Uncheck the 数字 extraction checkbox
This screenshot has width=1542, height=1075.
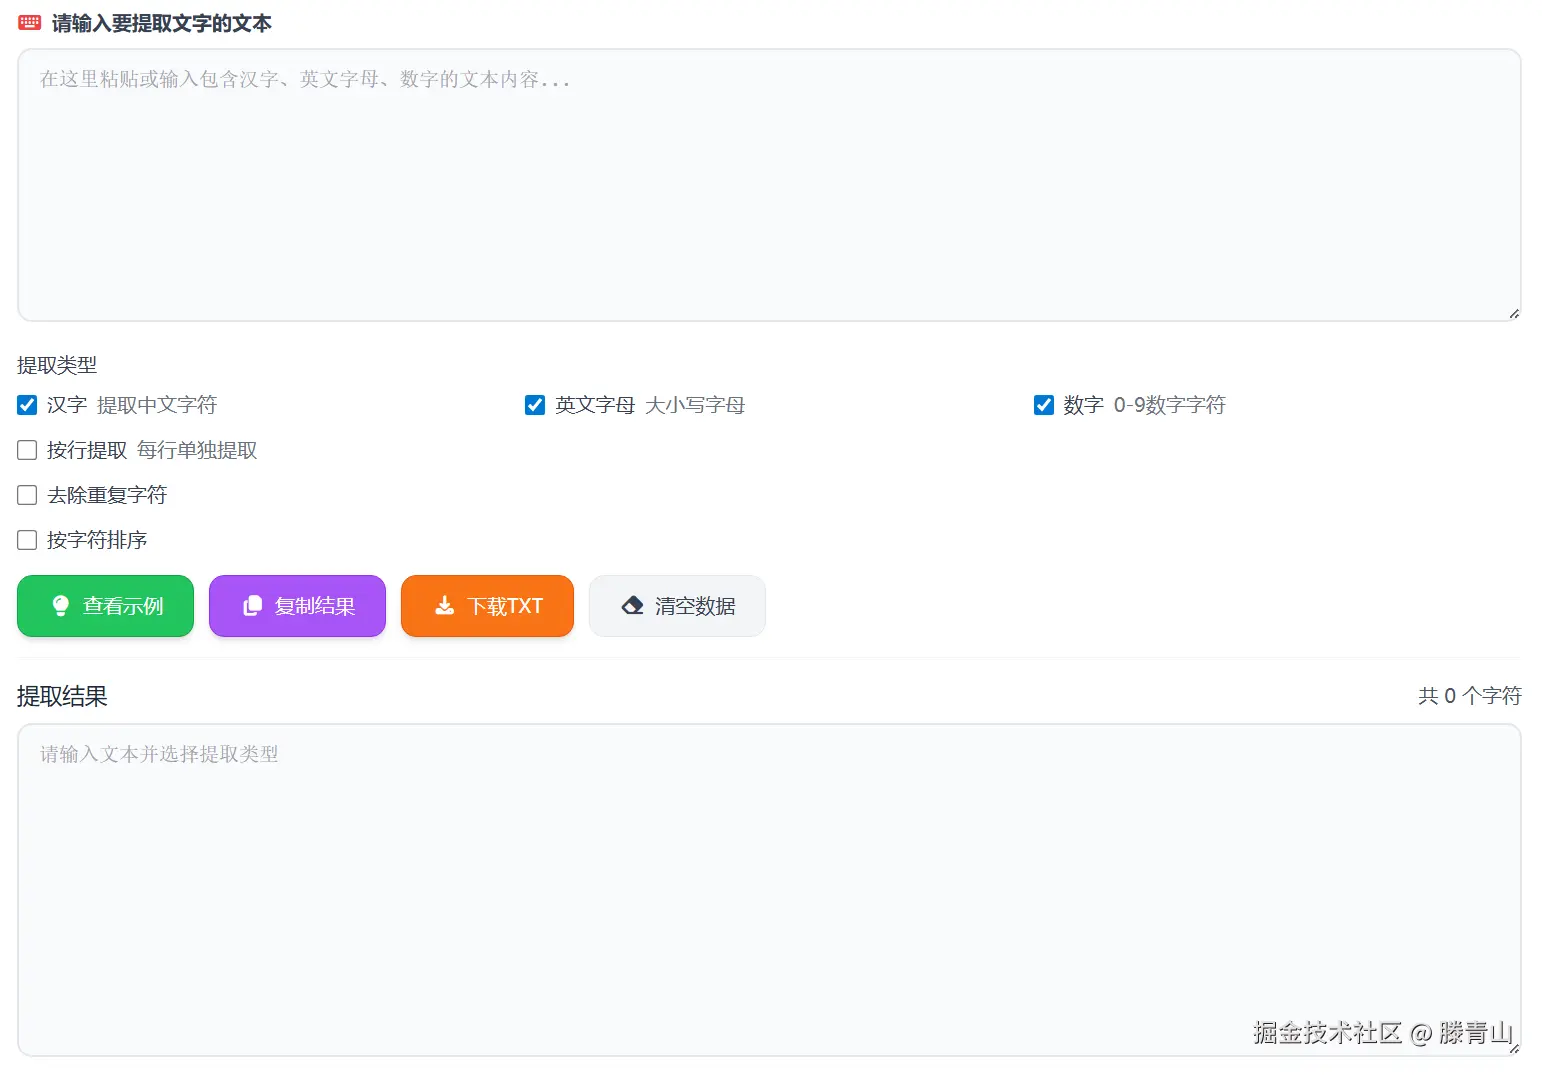point(1044,405)
